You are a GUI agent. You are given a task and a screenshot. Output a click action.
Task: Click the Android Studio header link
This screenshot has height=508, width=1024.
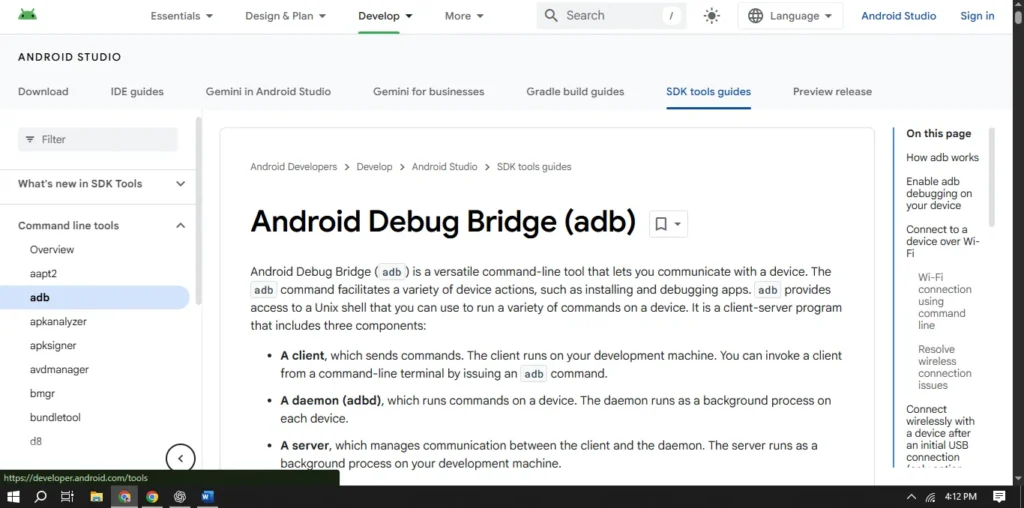899,16
